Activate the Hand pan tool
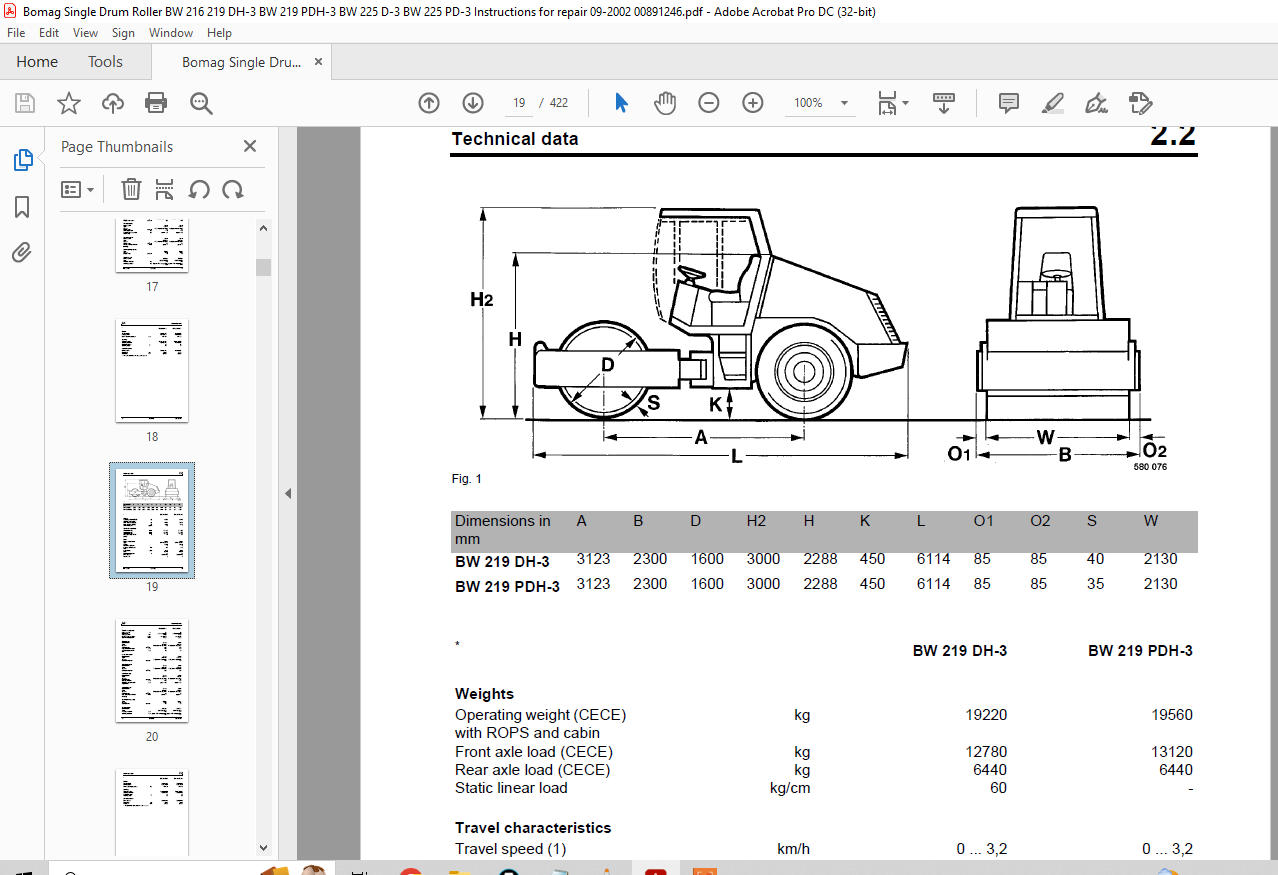 [665, 103]
